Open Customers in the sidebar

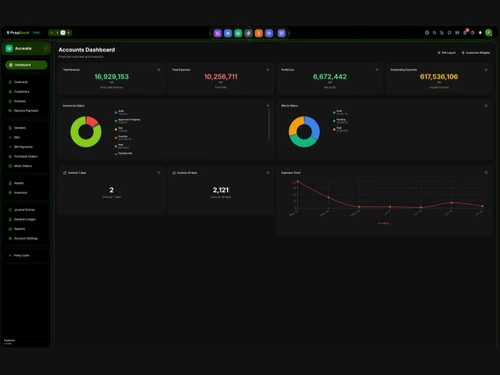21,92
